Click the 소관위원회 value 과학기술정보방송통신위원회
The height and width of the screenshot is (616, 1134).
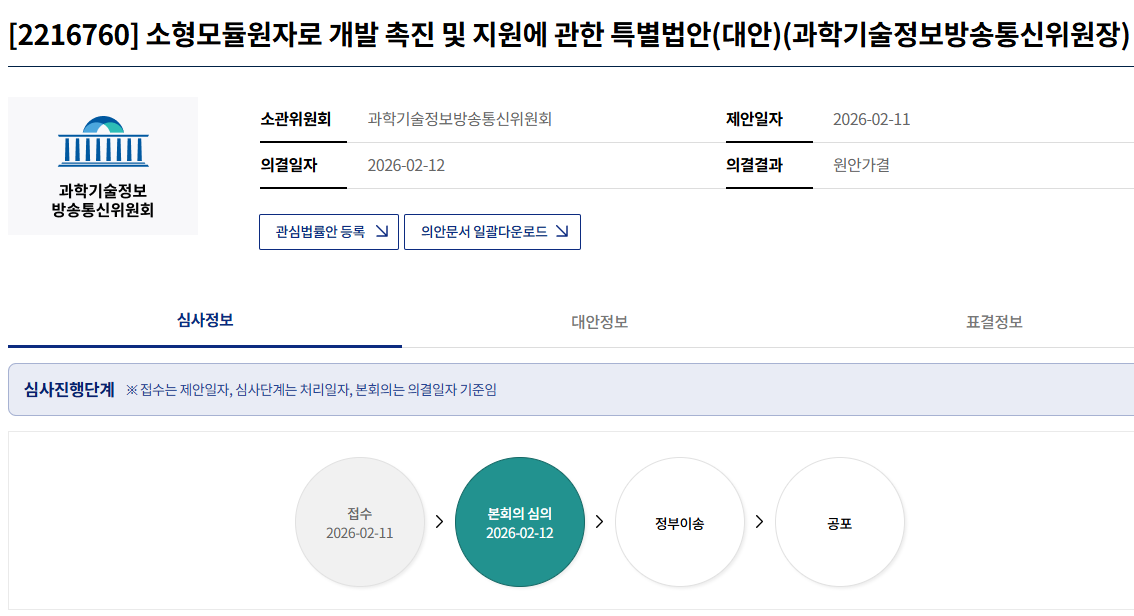click(x=460, y=120)
